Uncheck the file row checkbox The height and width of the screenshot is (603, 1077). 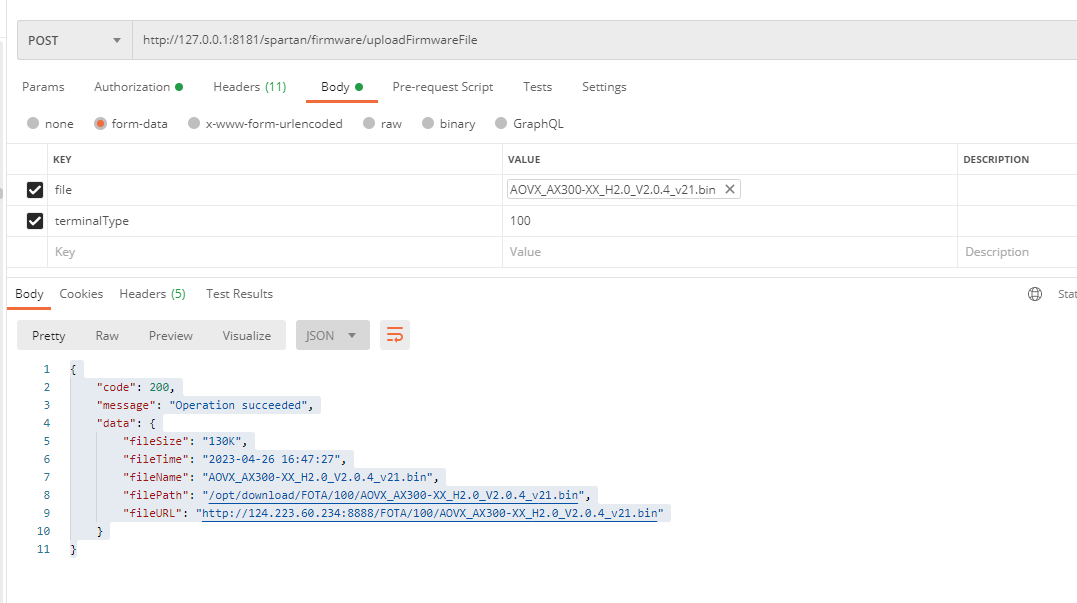pos(35,190)
